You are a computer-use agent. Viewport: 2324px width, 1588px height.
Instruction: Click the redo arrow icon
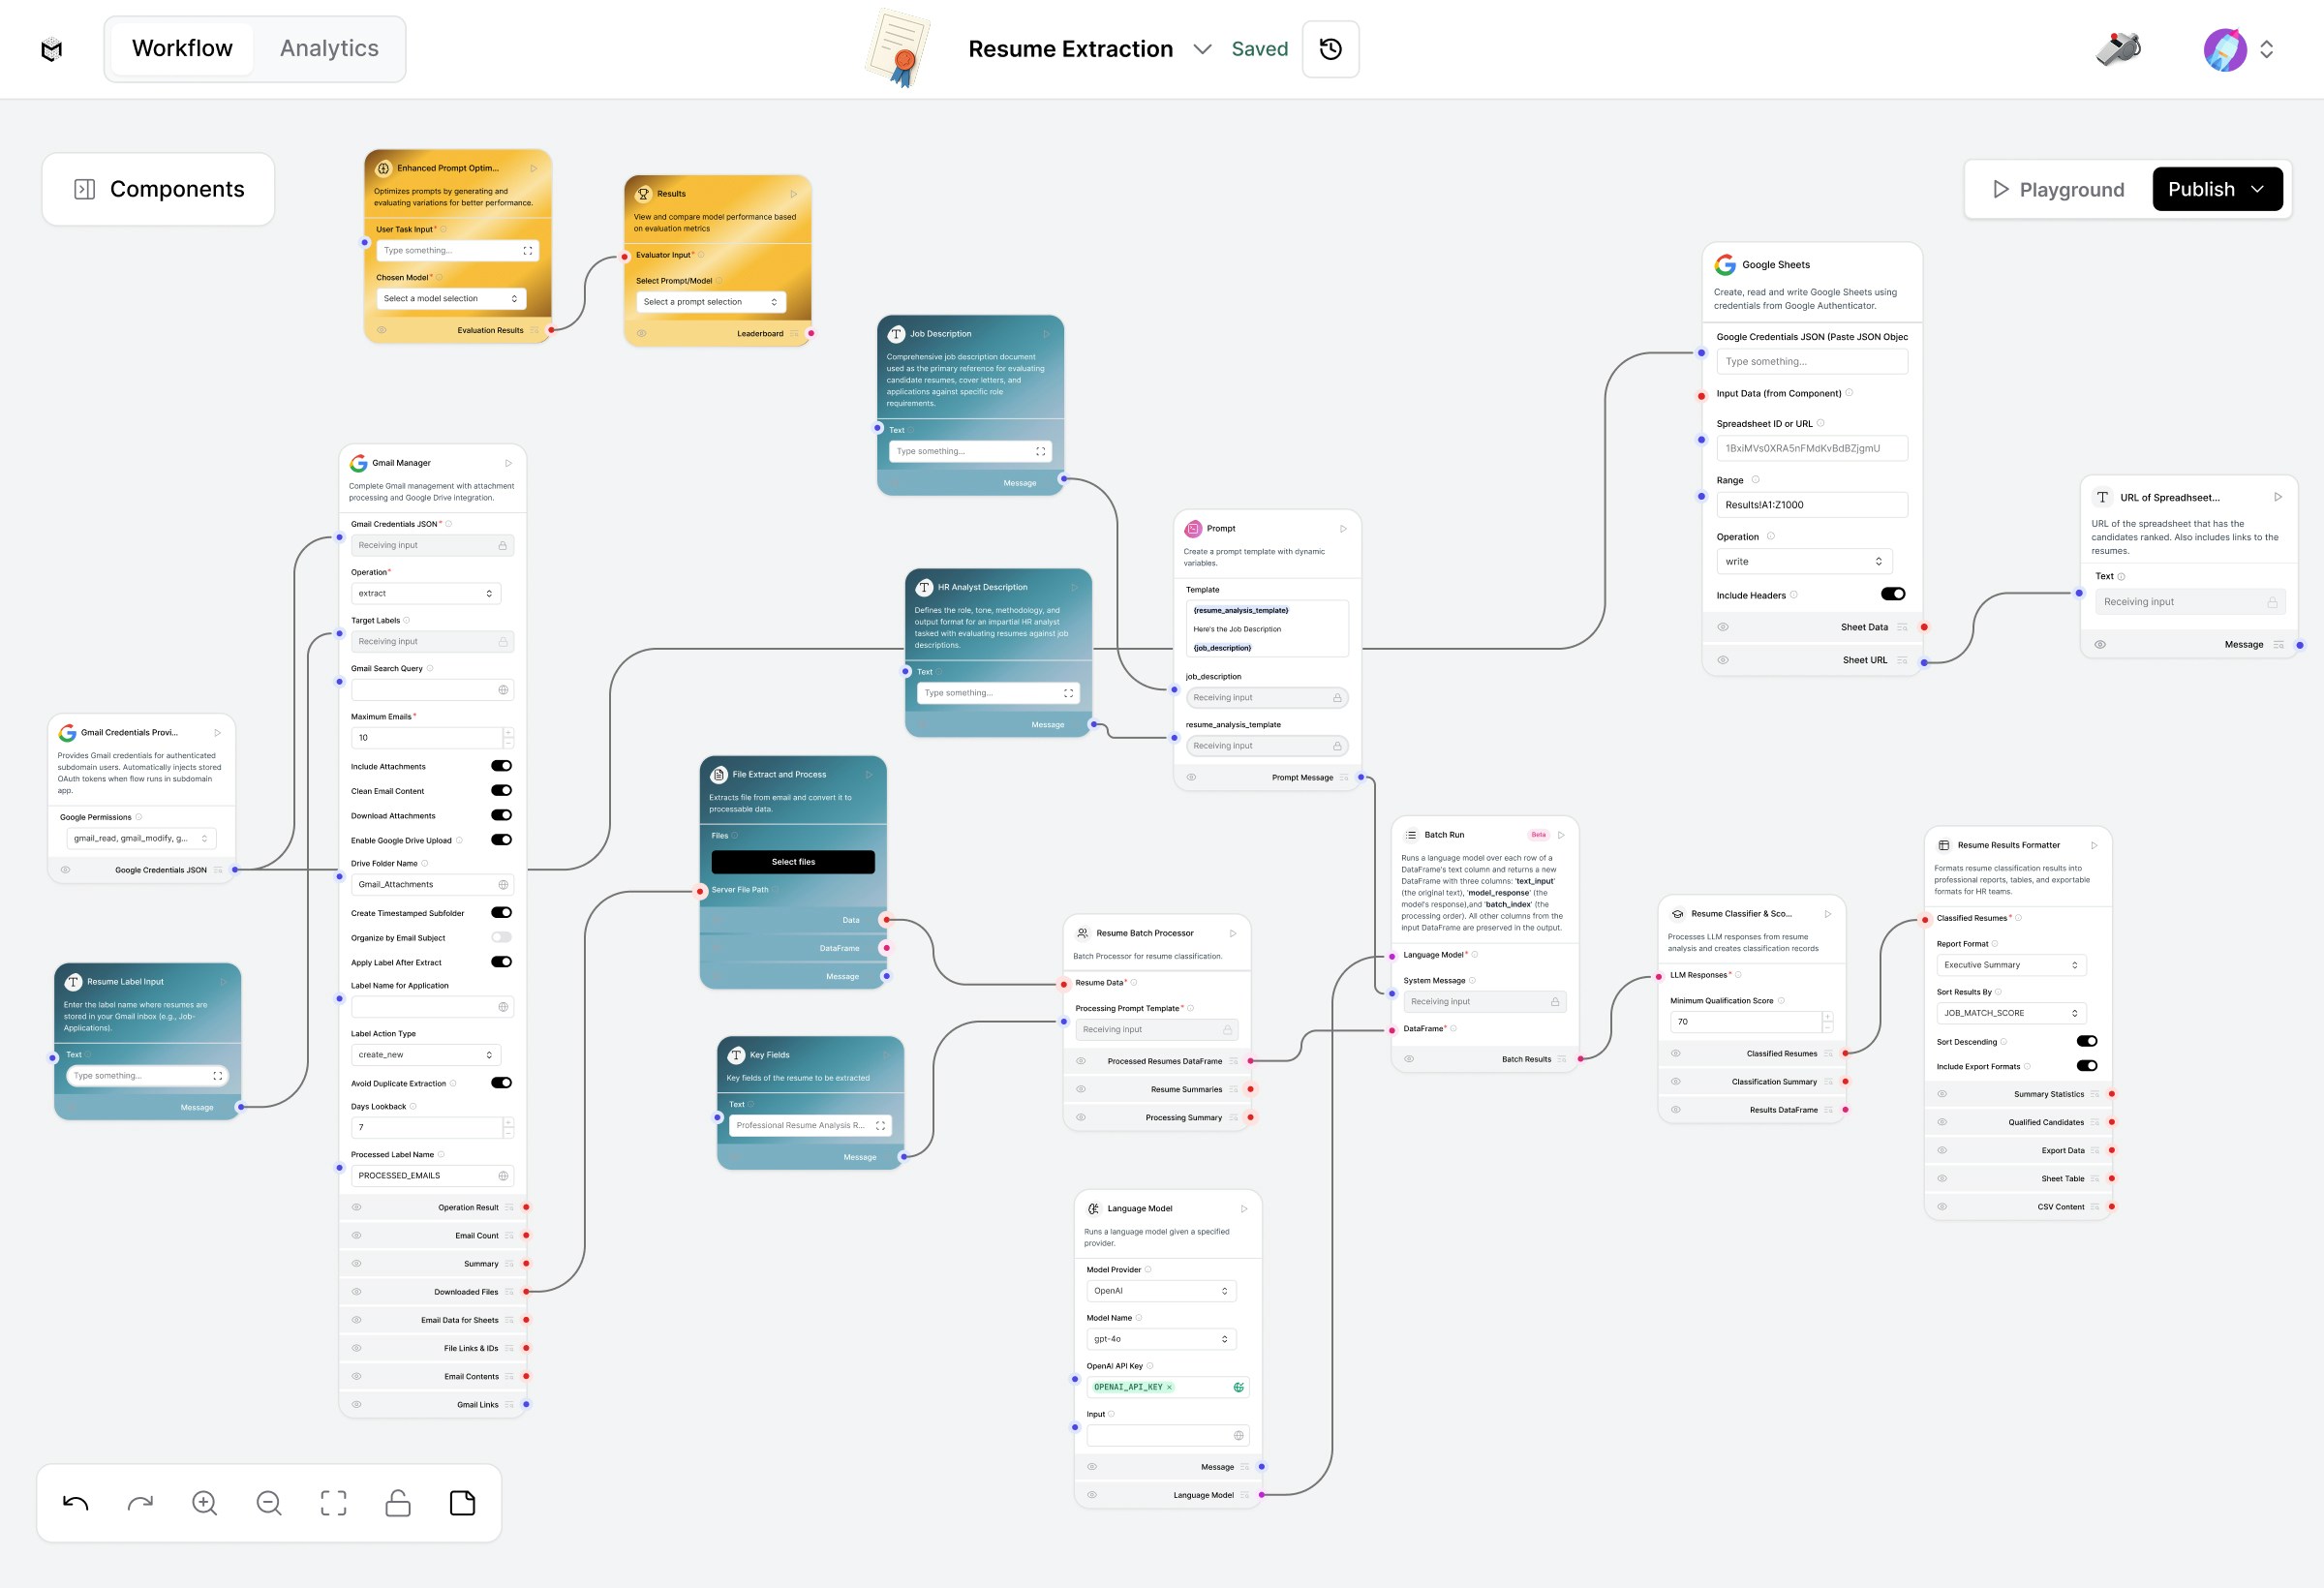click(140, 1503)
